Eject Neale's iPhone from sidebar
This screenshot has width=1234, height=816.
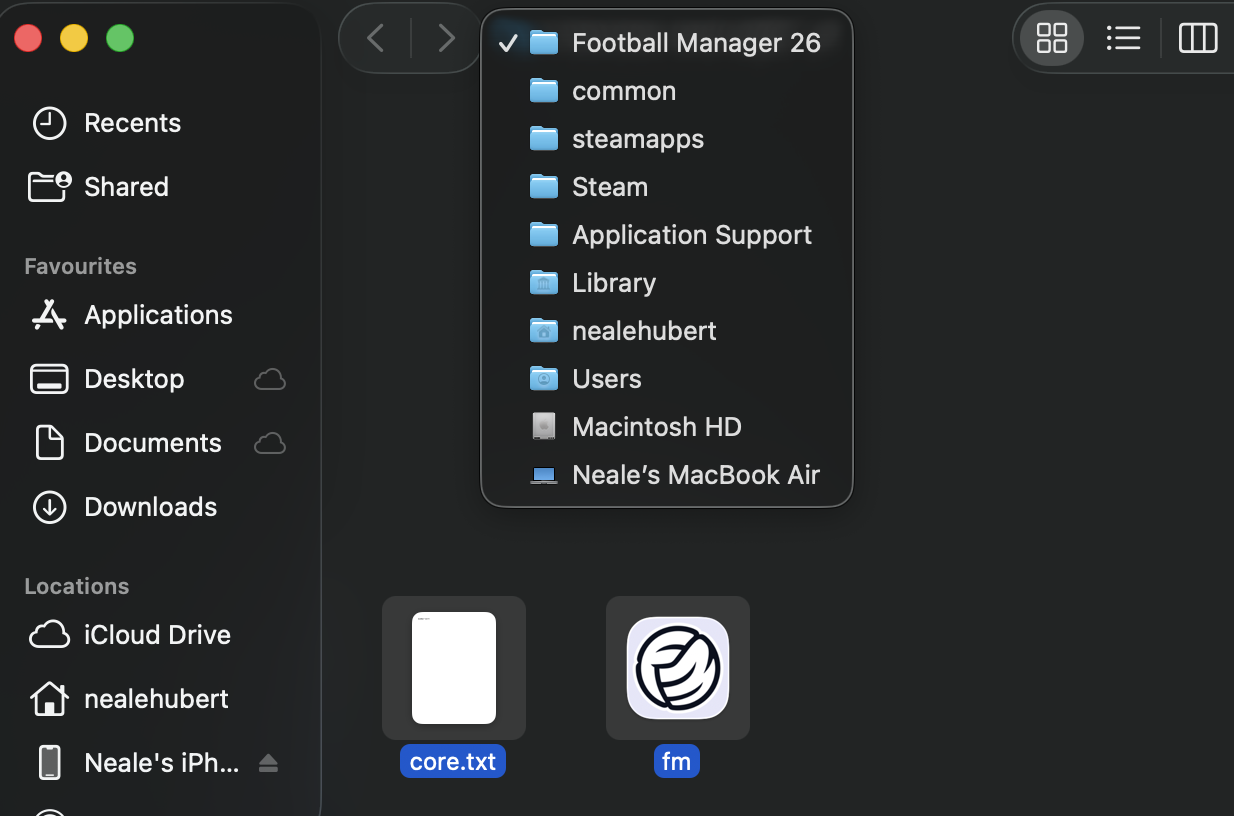click(268, 763)
